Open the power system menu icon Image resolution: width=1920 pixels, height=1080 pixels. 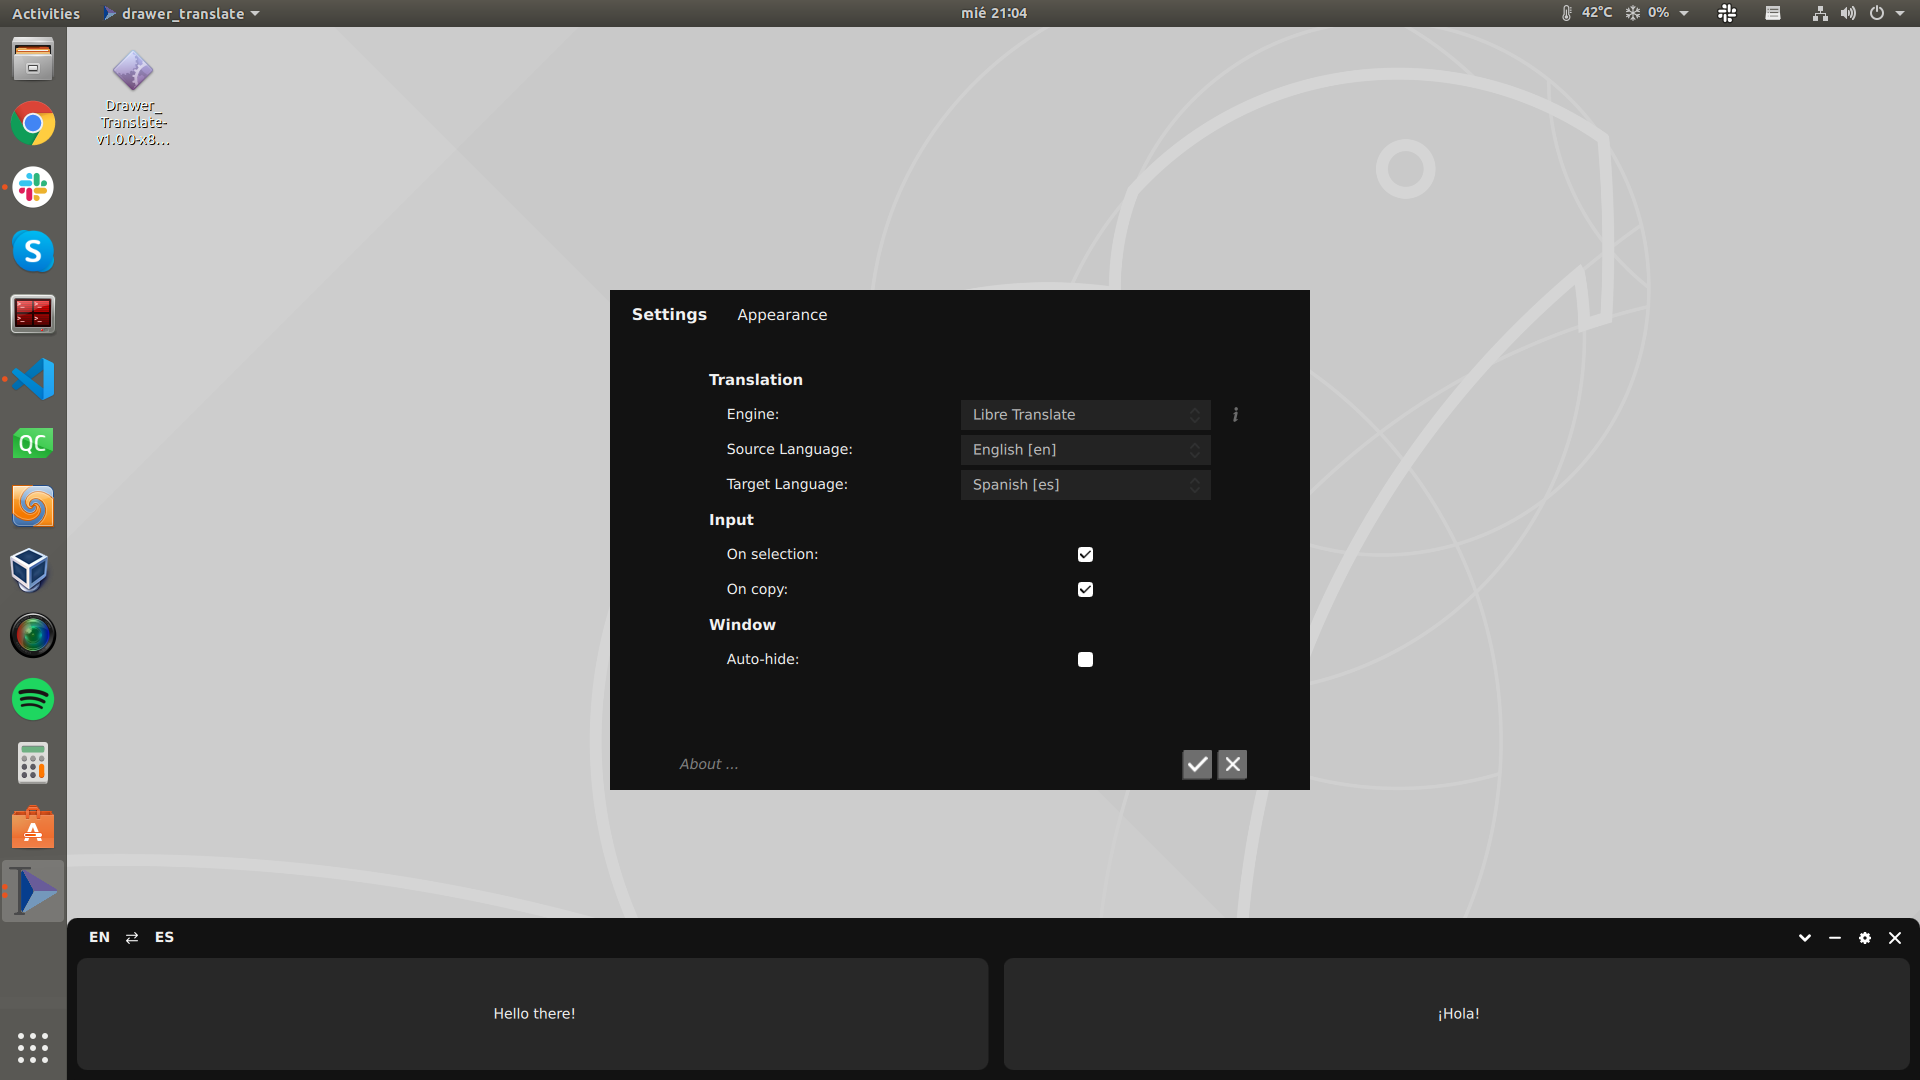click(1877, 13)
